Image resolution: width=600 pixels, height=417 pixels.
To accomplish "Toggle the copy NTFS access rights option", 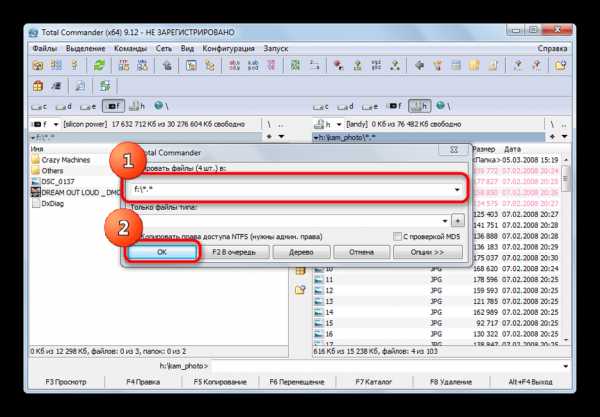I will tap(231, 236).
